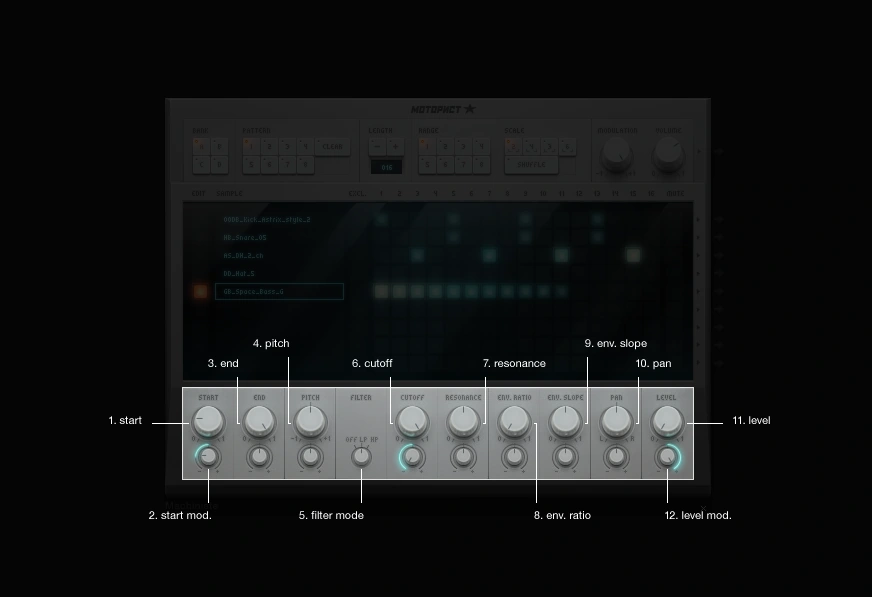Viewport: 872px width, 597px height.
Task: Select bank C
Action: coord(201,165)
